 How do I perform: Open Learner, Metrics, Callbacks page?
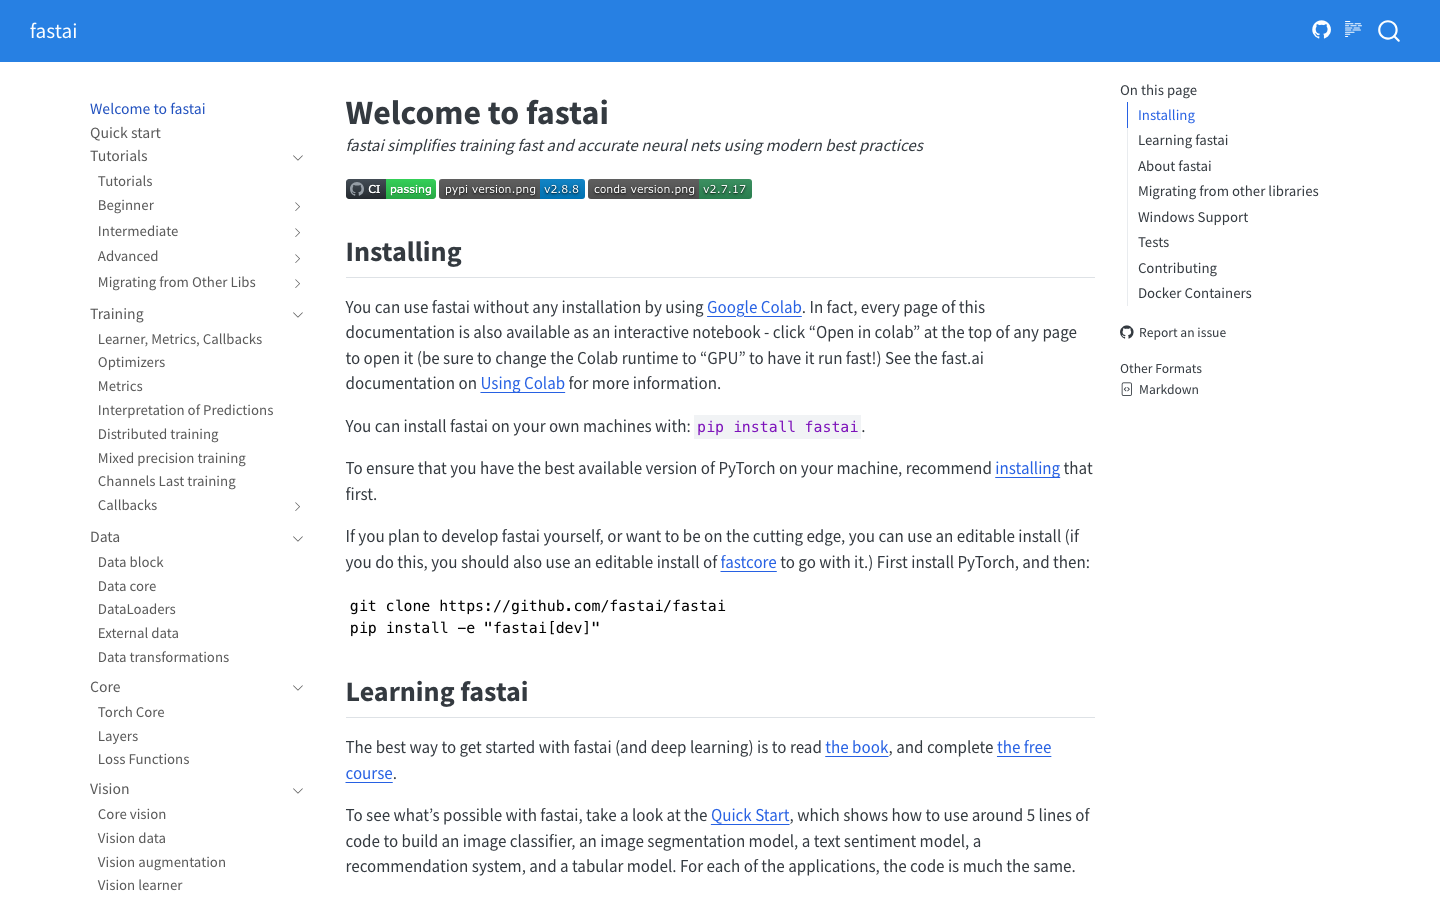point(180,339)
